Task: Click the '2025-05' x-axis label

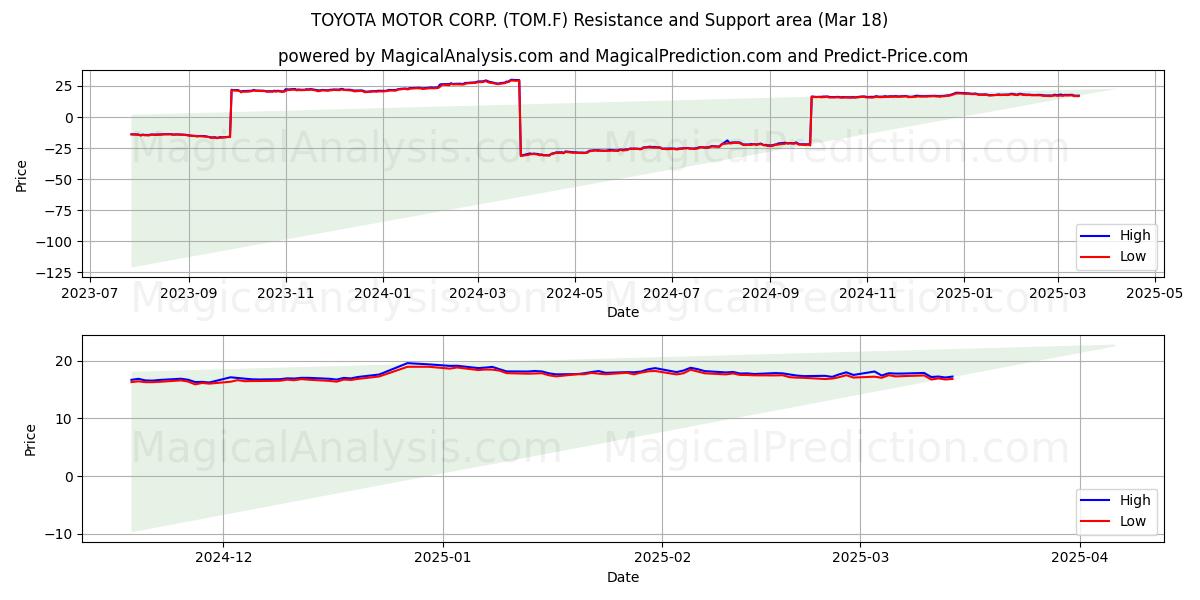Action: pyautogui.click(x=1155, y=294)
